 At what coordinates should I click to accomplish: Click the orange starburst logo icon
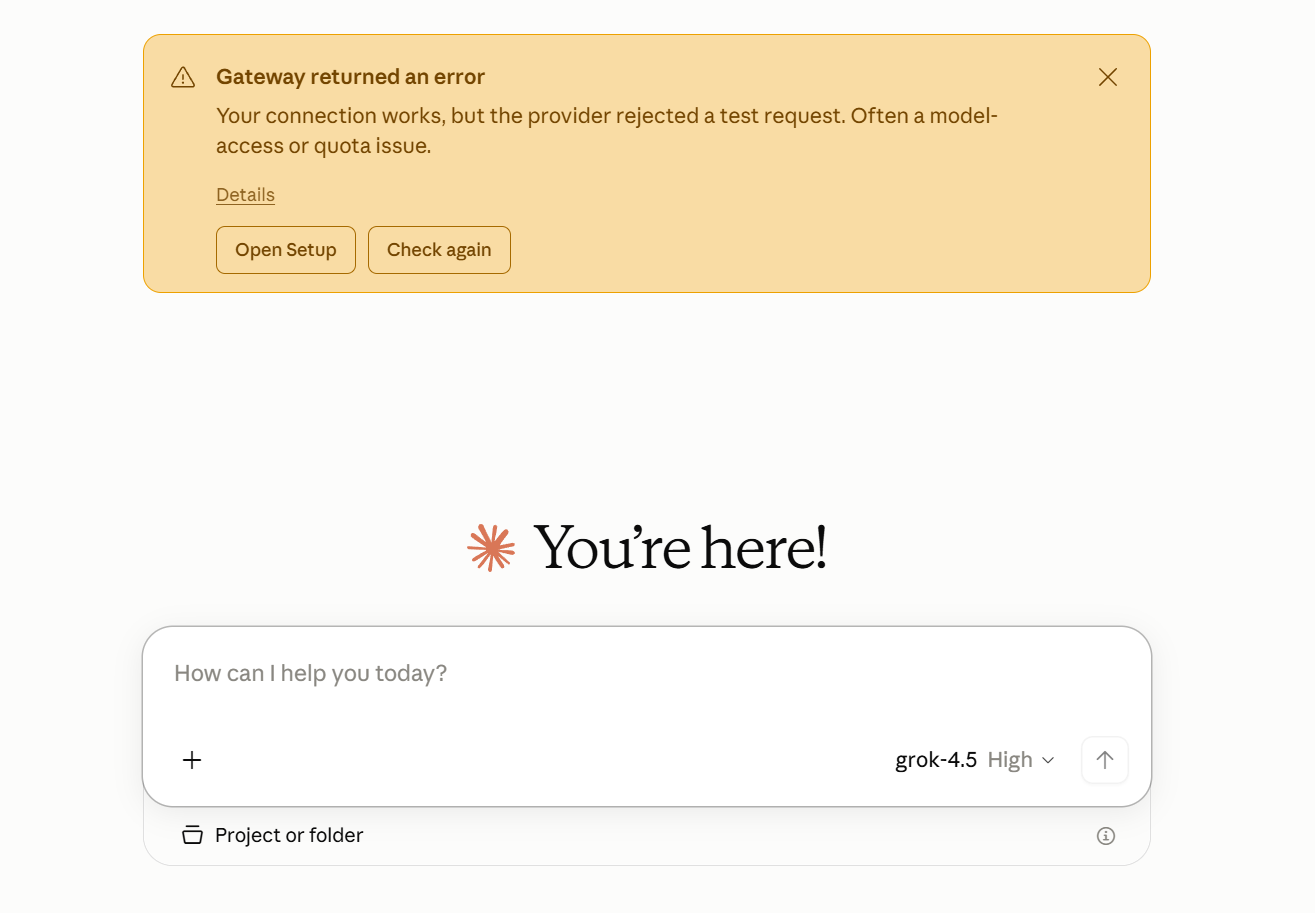click(x=491, y=547)
